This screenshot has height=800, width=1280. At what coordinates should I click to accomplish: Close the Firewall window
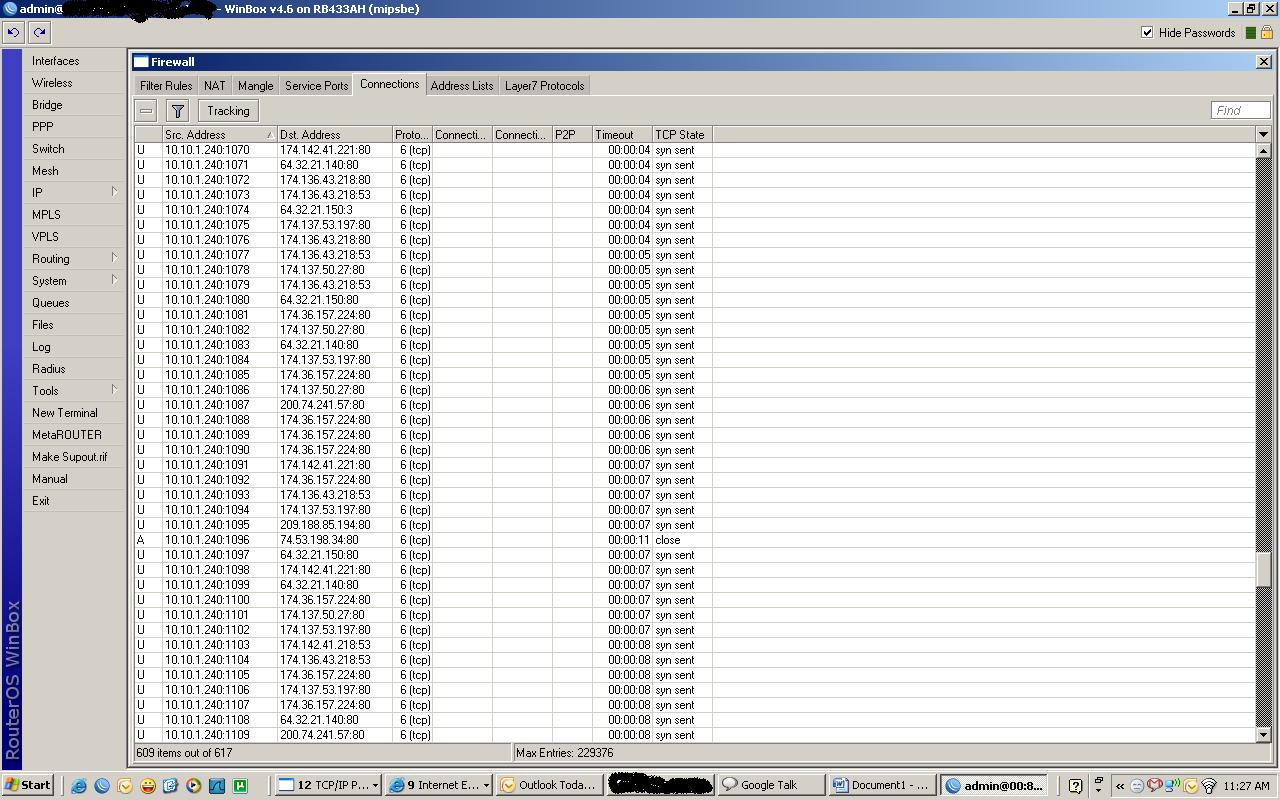(1263, 61)
